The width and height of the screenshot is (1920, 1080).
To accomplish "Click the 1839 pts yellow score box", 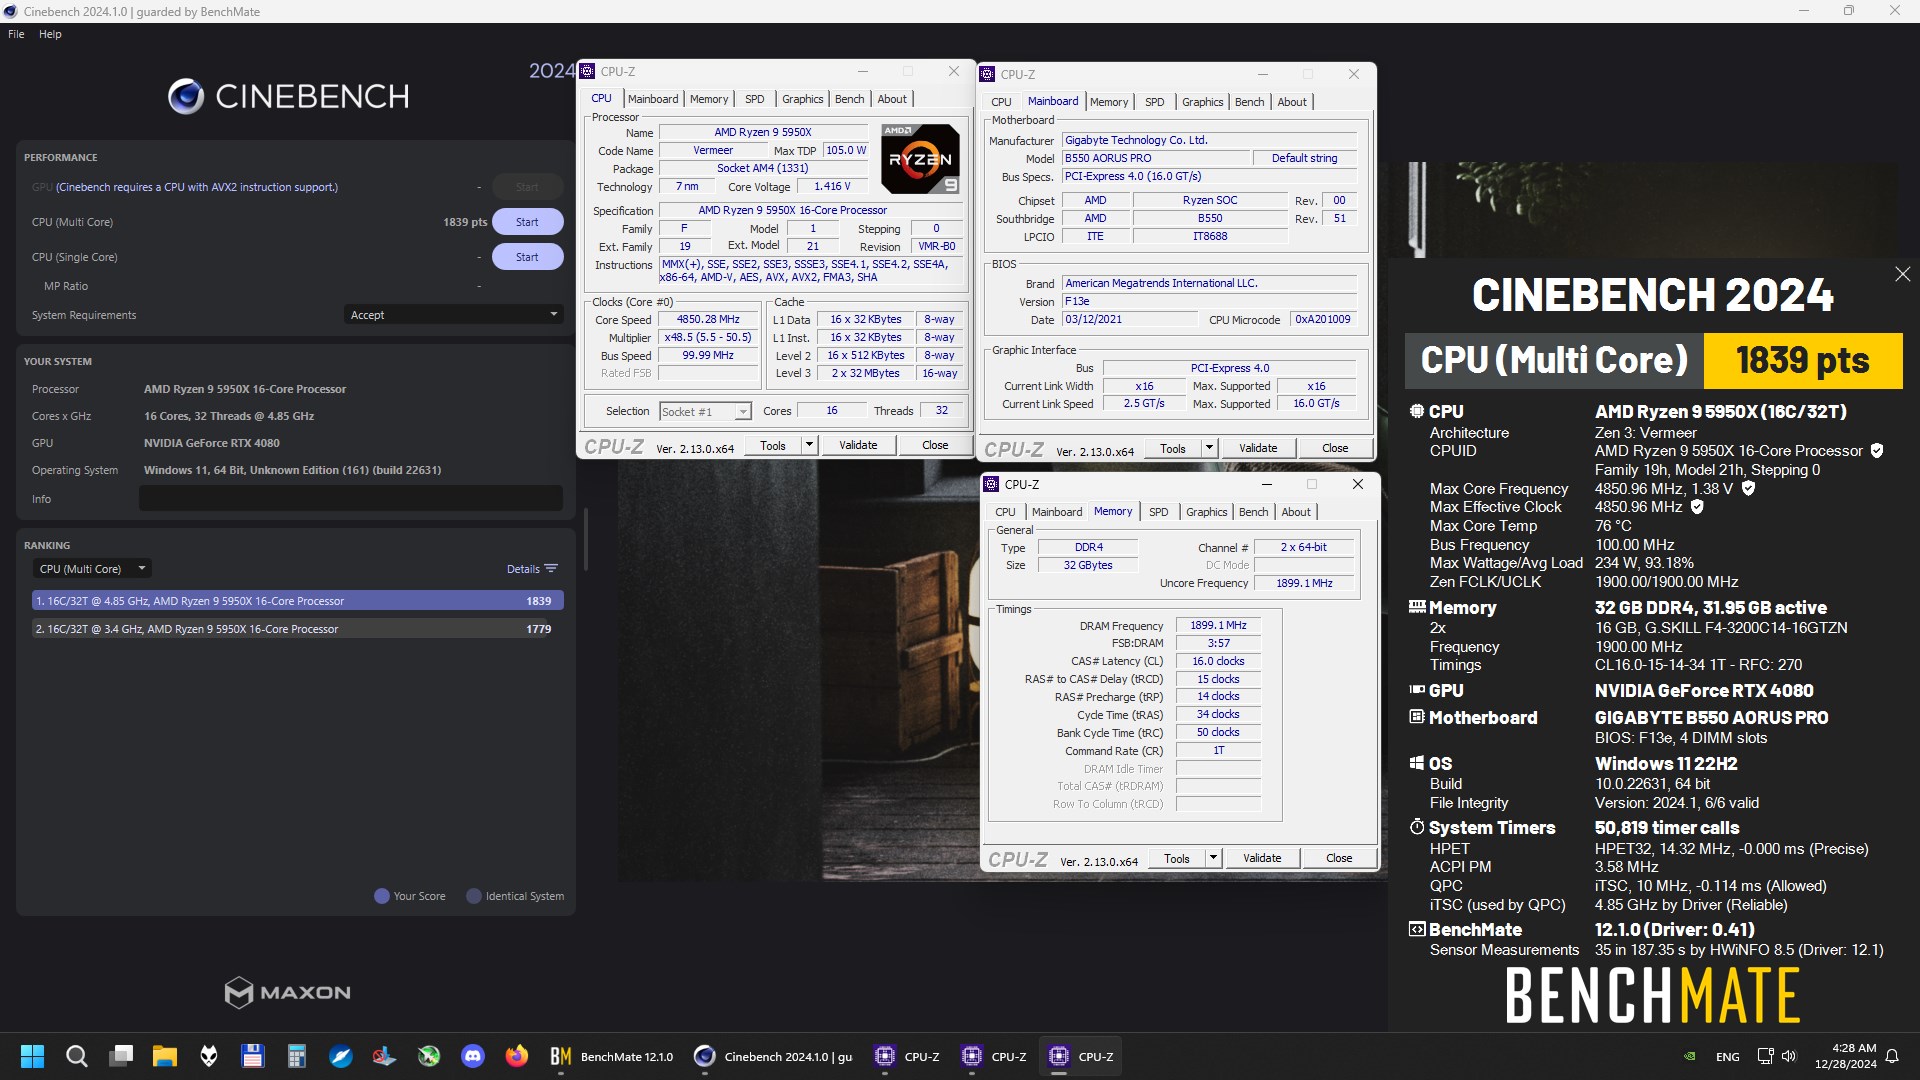I will [1802, 360].
